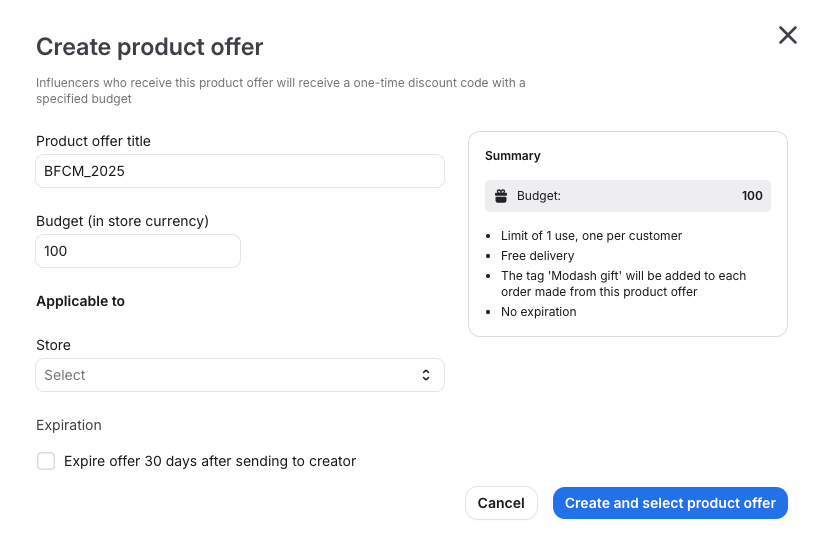Click the 'Applicable to' section heading
The image size is (825, 555).
click(80, 301)
